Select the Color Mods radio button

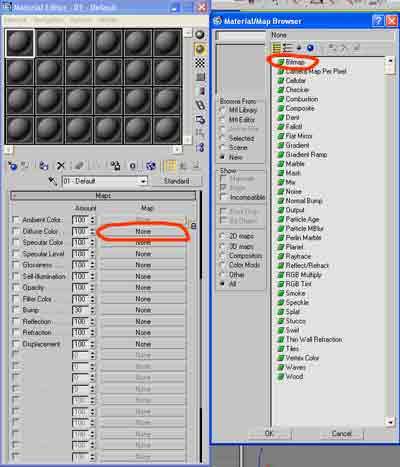click(222, 265)
